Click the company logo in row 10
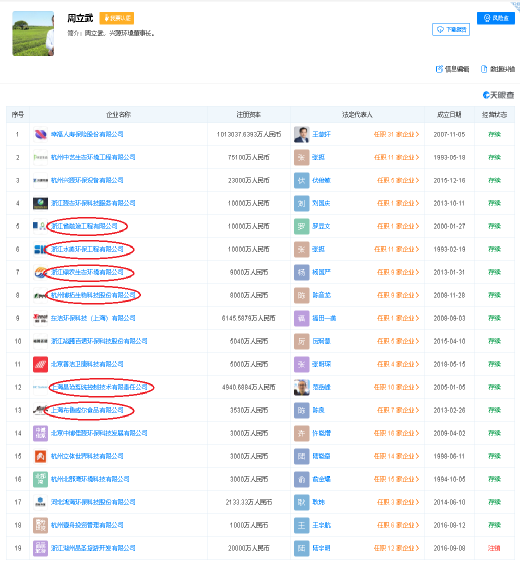The height and width of the screenshot is (562, 520). [x=40, y=341]
